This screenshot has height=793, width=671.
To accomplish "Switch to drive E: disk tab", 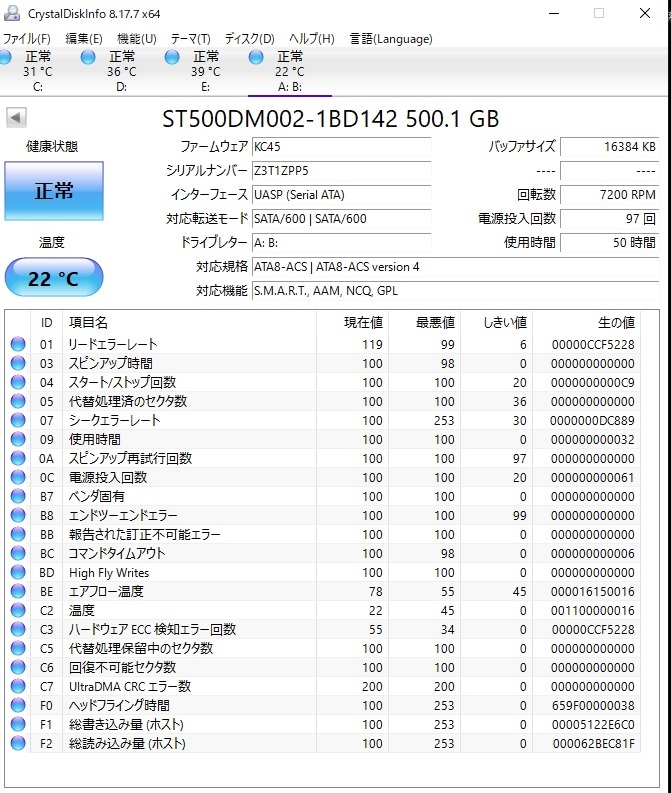I will [x=206, y=71].
